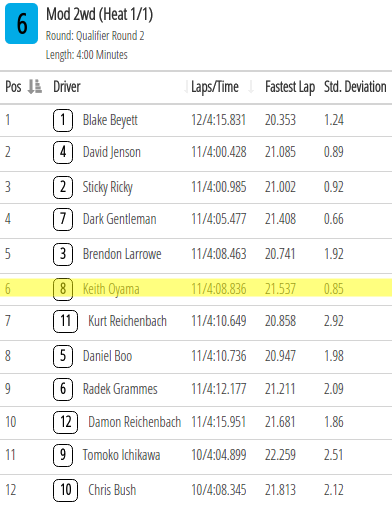Screen dimensions: 392x510
Task: Click car number 11 badge for Kurt Reichenbach
Action: [x=65, y=321]
